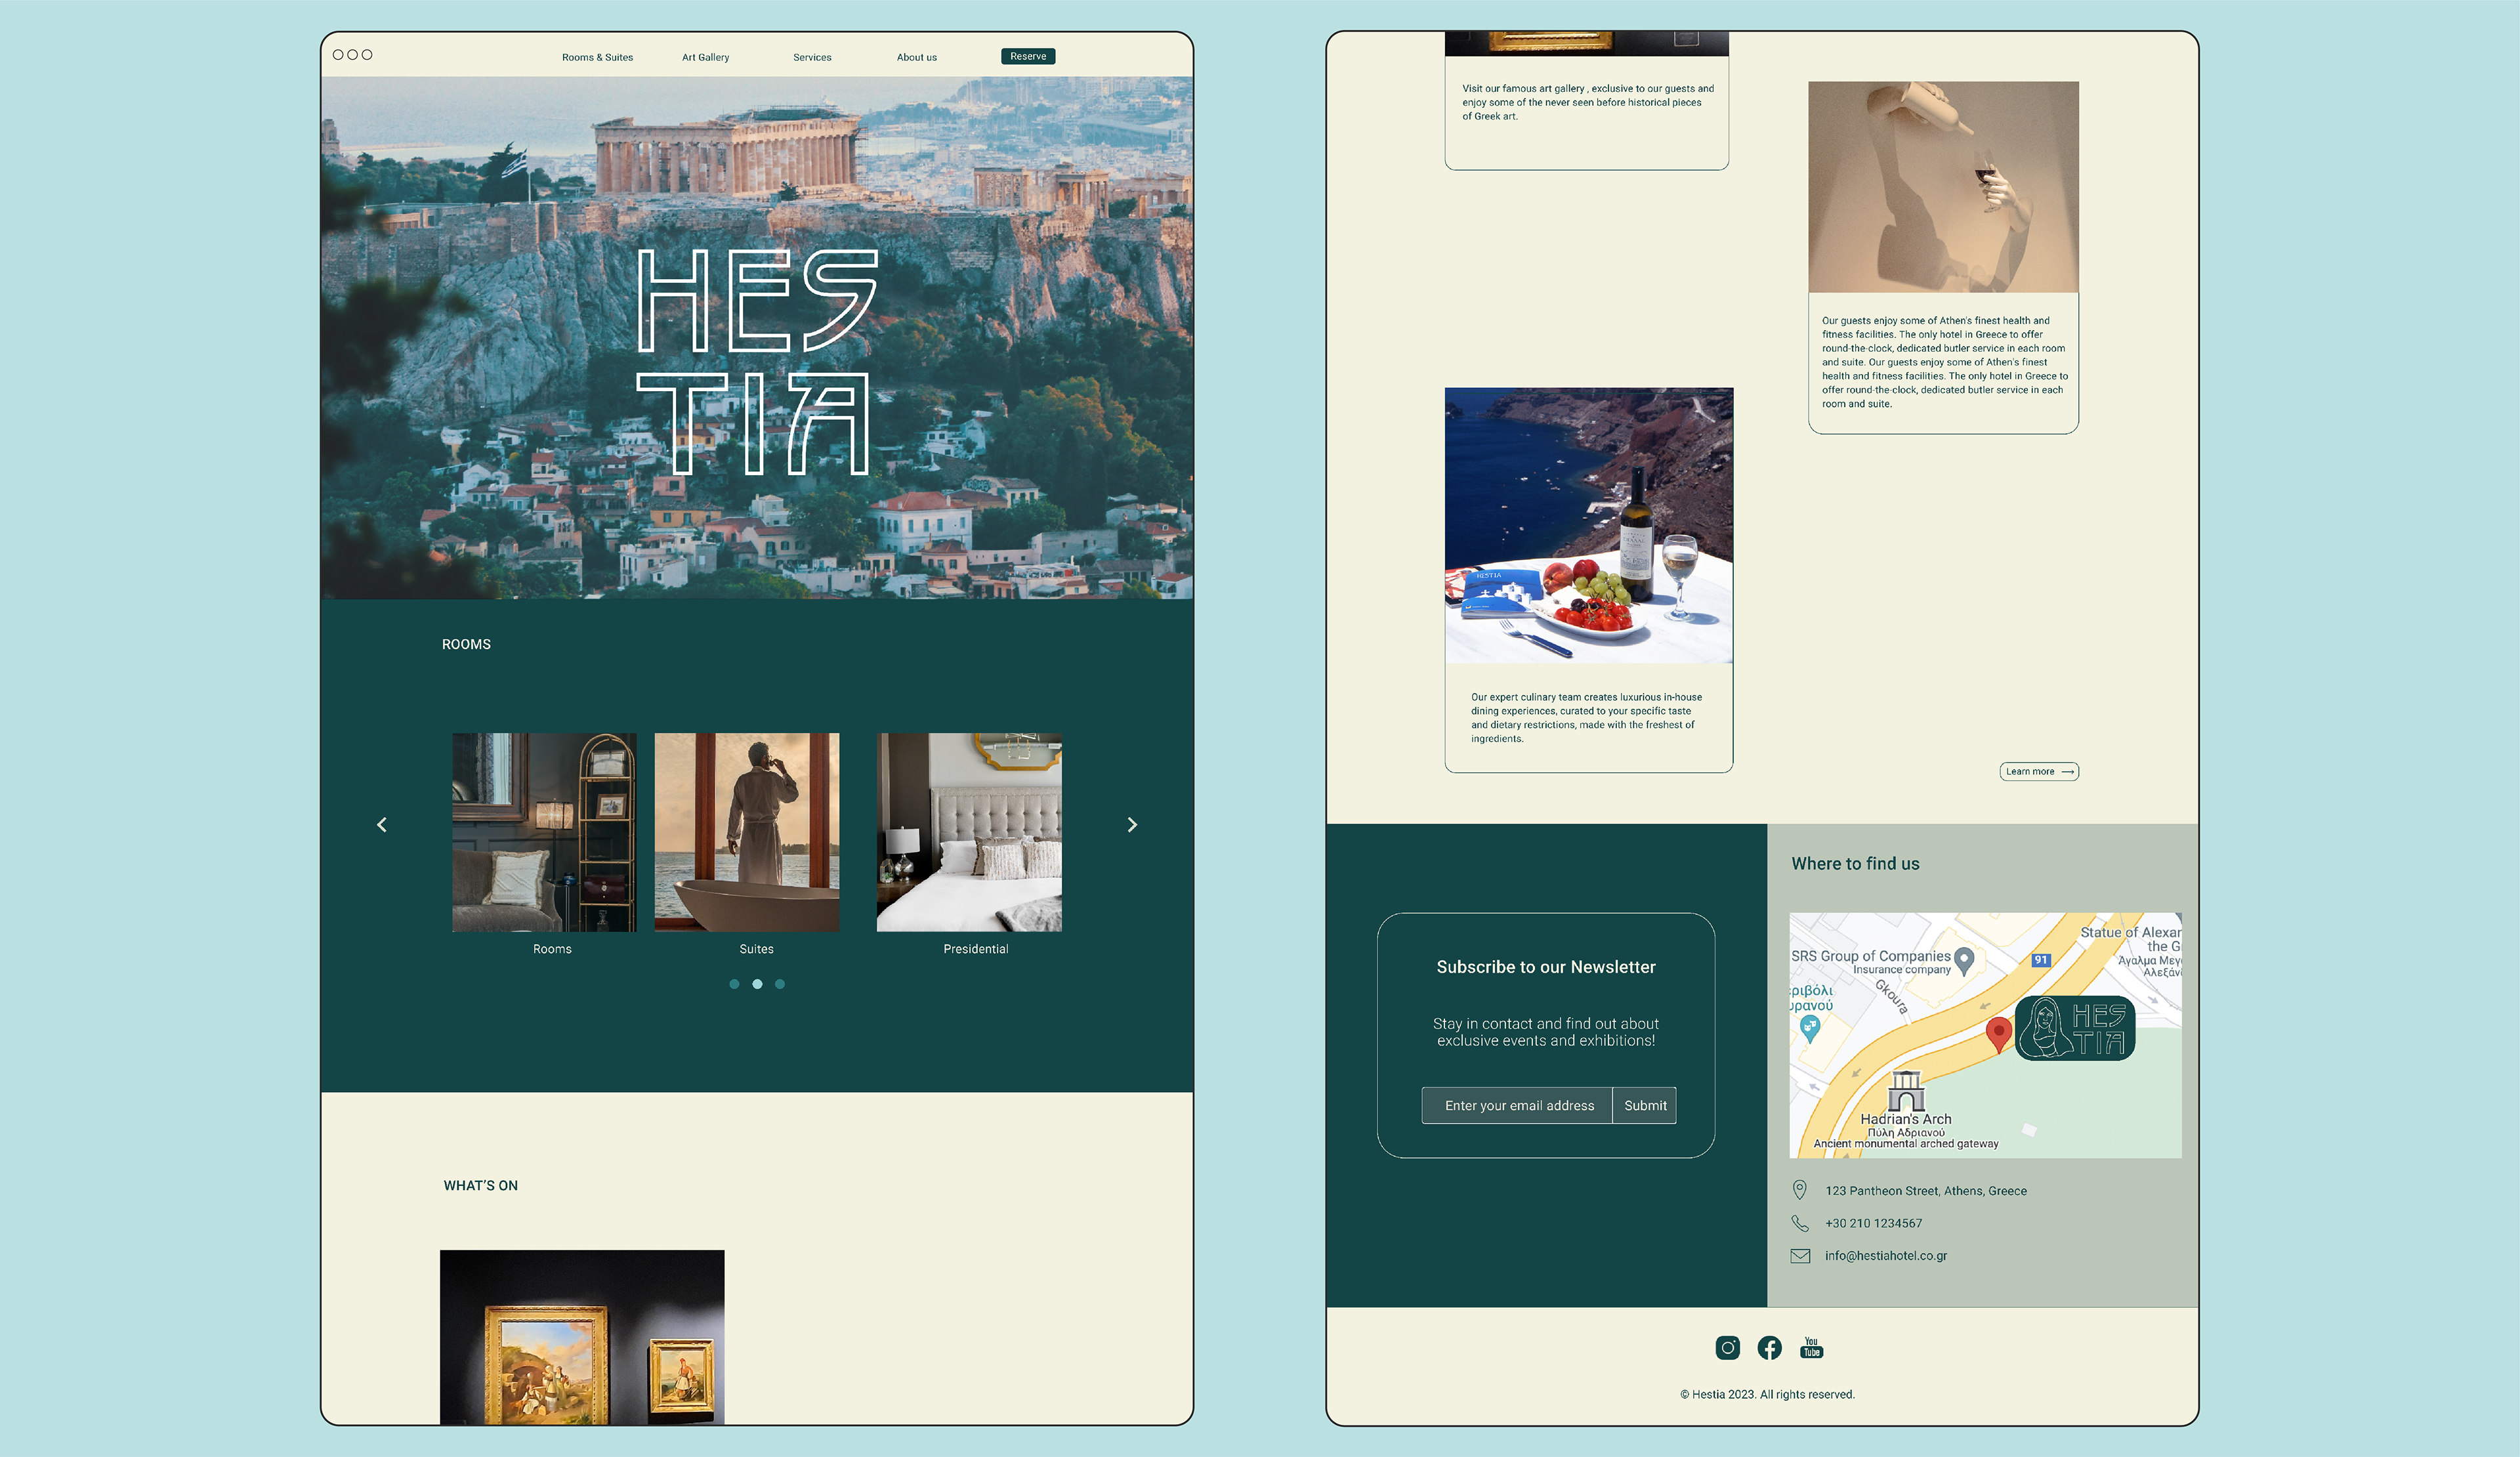2520x1457 pixels.
Task: Click the next arrow of rooms carousel
Action: click(1132, 825)
